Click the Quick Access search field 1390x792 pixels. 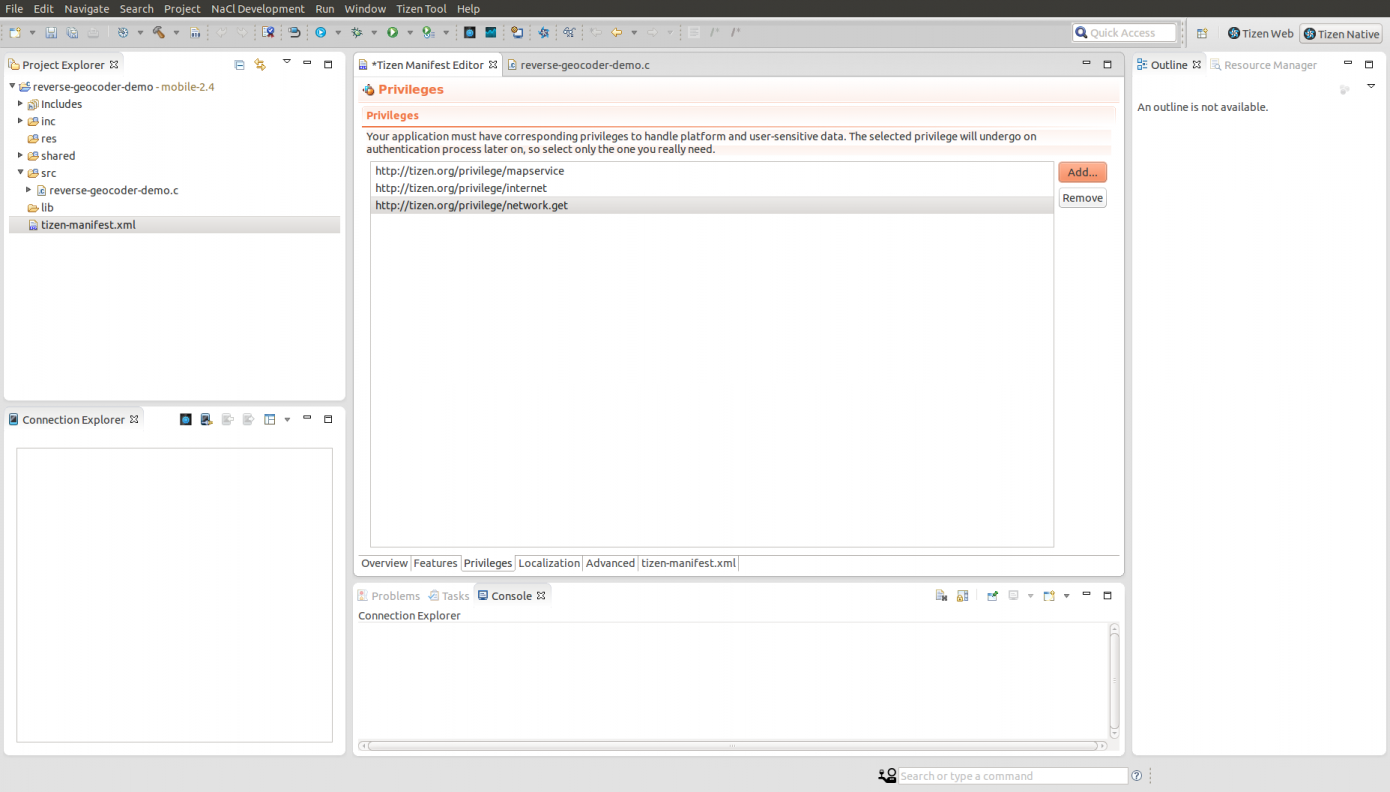[1125, 33]
